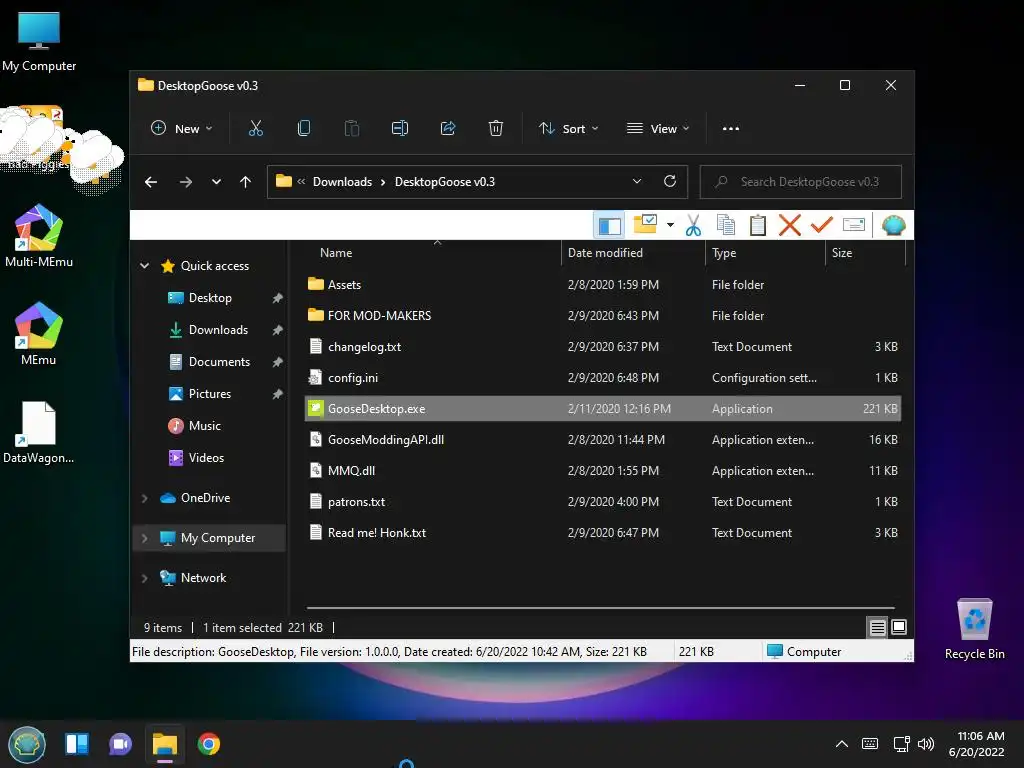Click the orange checkmark properties icon

[x=822, y=225]
